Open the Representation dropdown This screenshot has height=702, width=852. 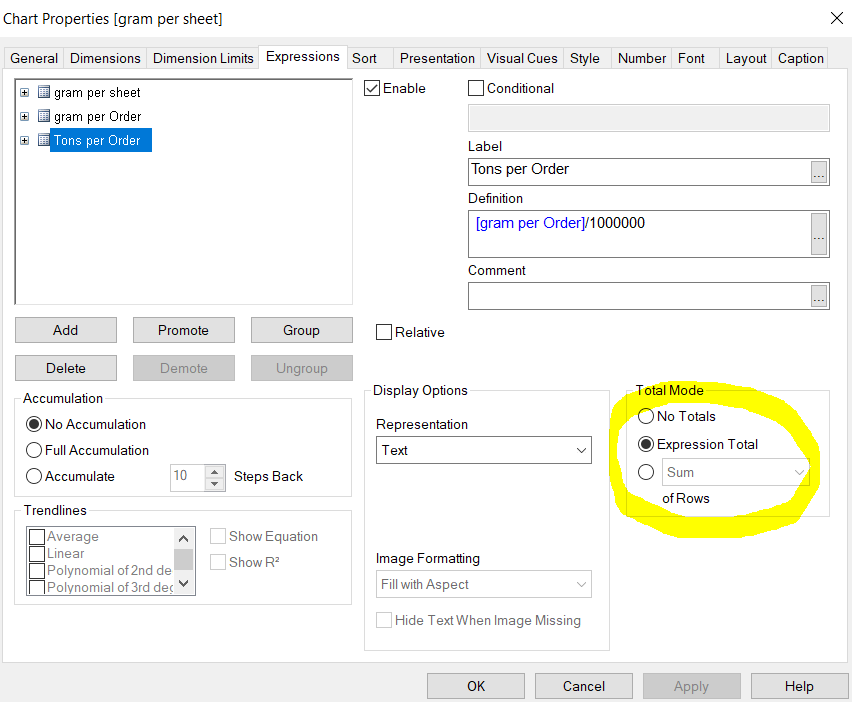pyautogui.click(x=483, y=450)
